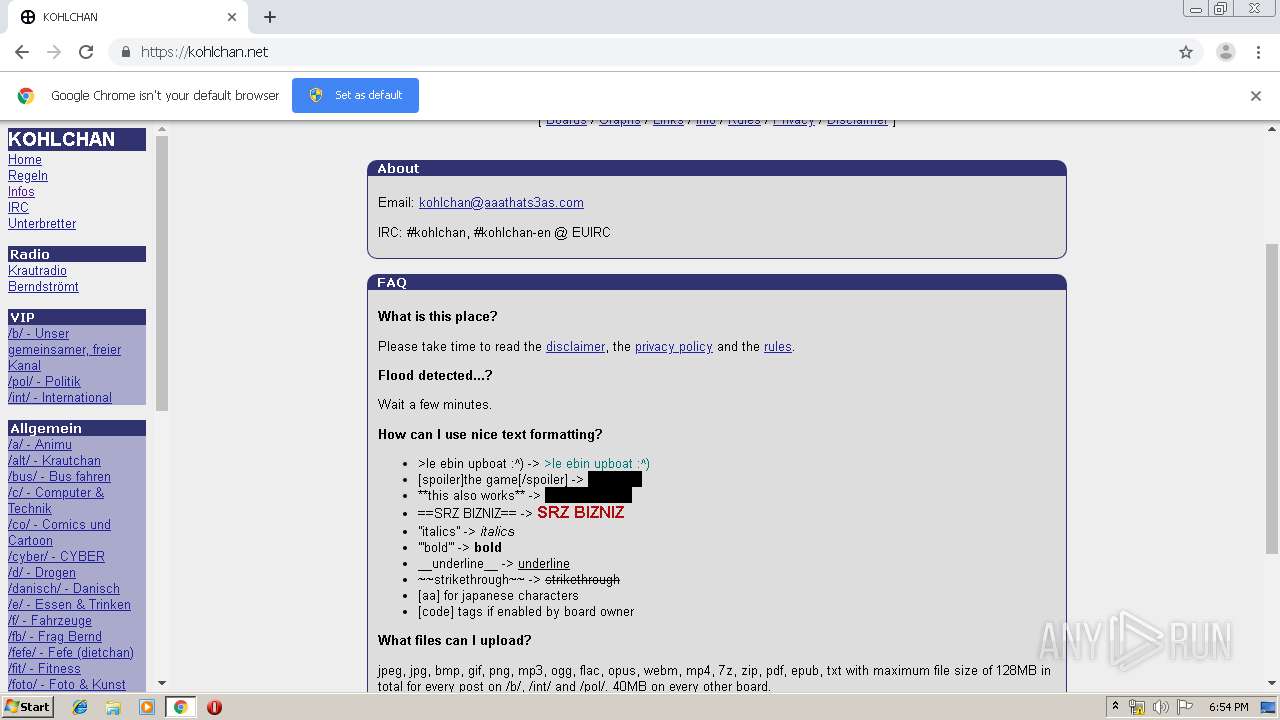Open the Chrome three-dot menu
The image size is (1280, 720).
1256,52
